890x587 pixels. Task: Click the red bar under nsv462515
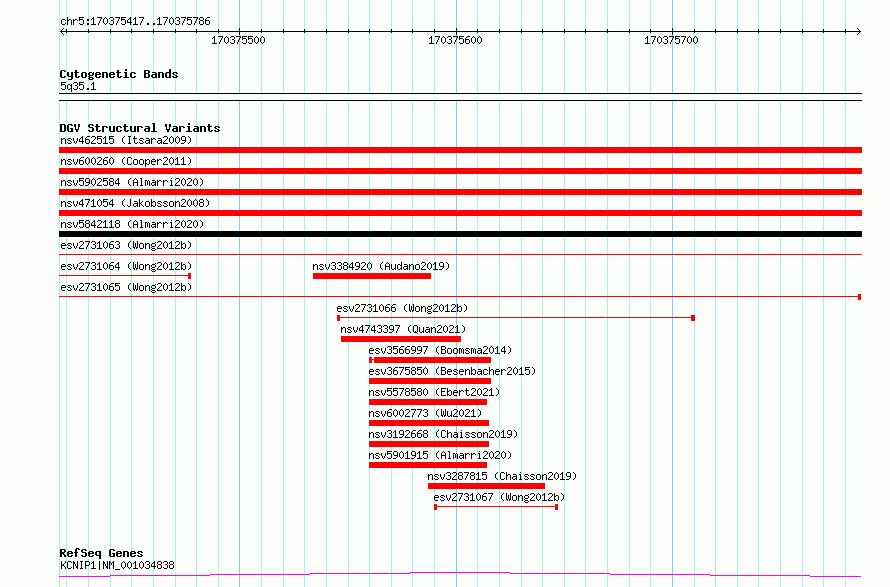460,150
